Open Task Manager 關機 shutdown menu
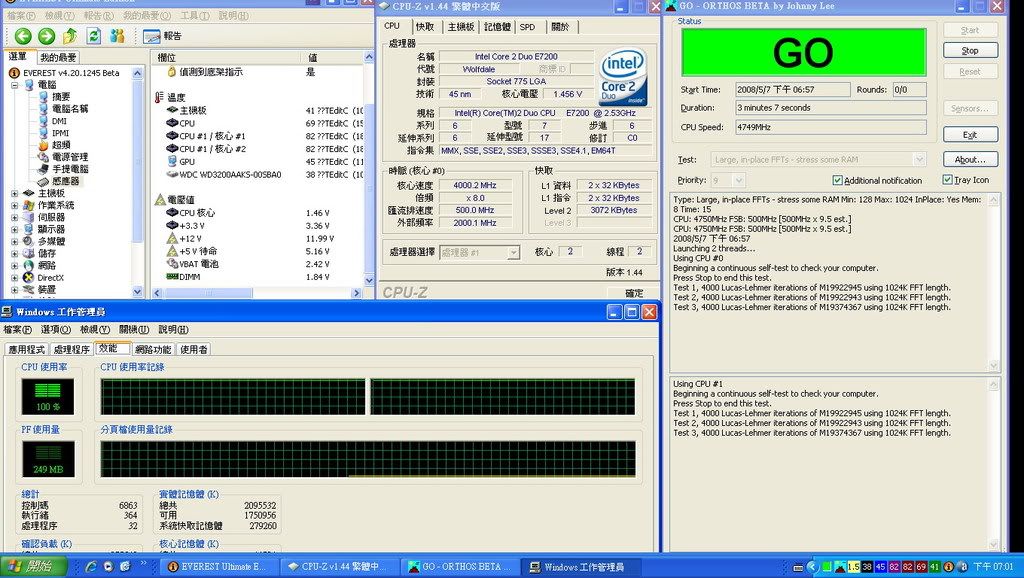 [x=134, y=330]
